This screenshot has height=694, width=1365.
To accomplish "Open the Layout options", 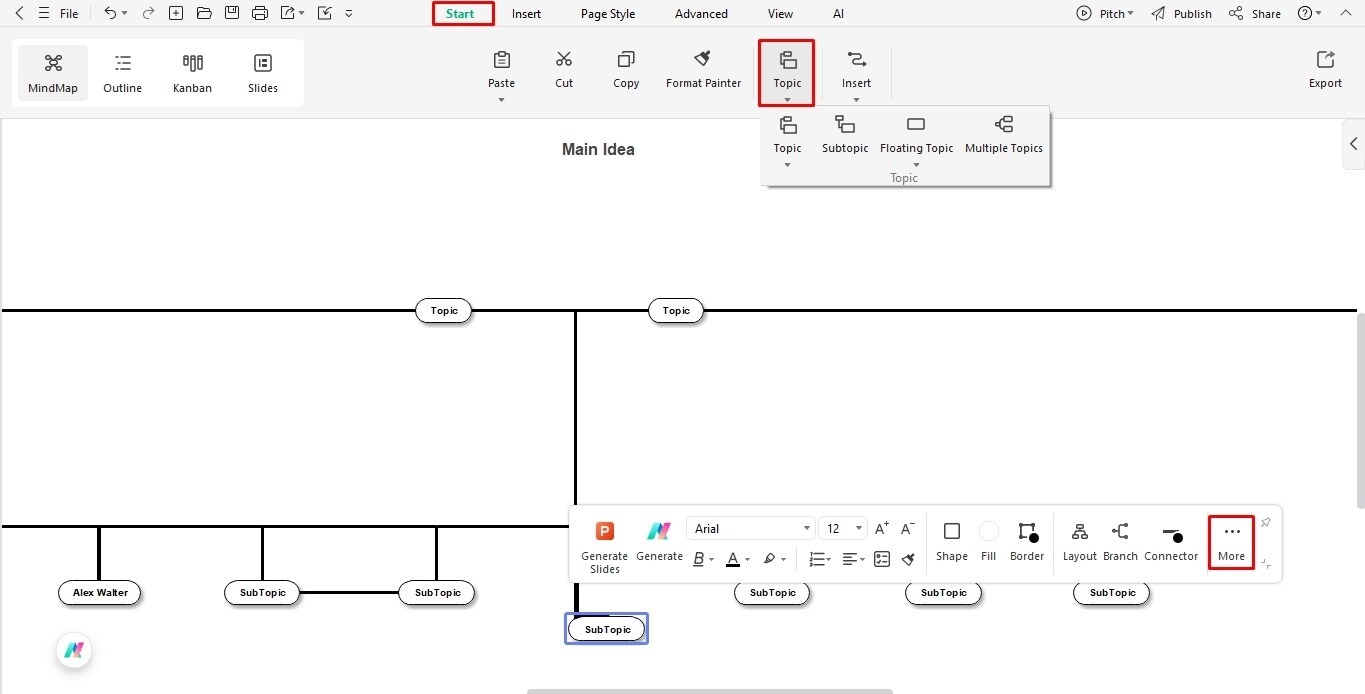I will coord(1079,541).
